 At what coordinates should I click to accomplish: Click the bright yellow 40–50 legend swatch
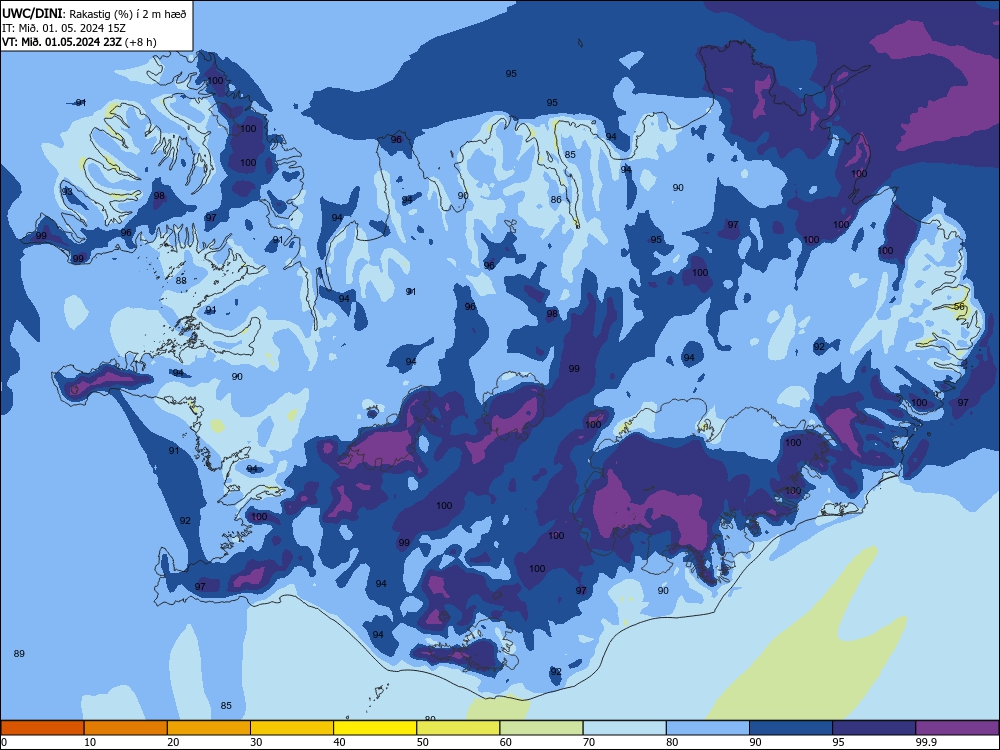(375, 728)
